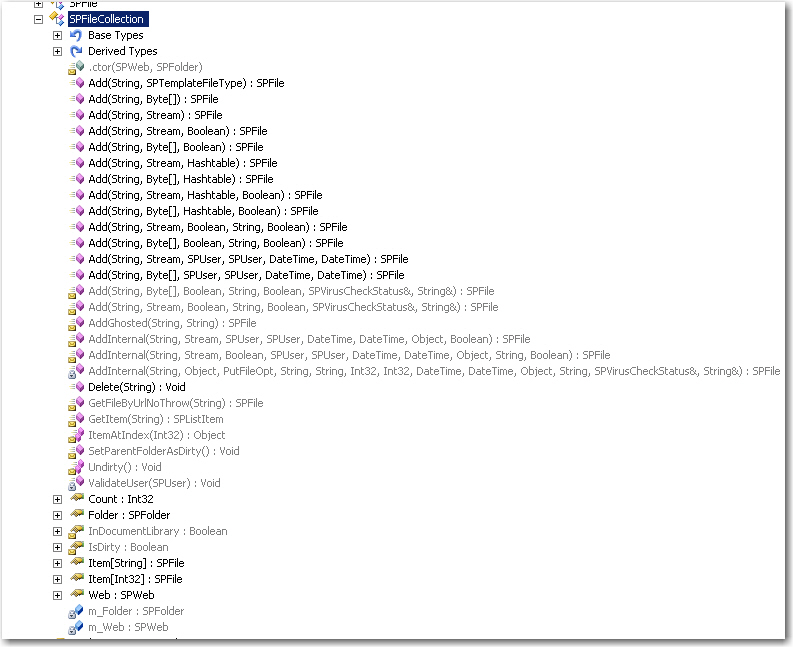Select ValidateUser(SPUser) : Void method
The image size is (793, 647).
[154, 483]
